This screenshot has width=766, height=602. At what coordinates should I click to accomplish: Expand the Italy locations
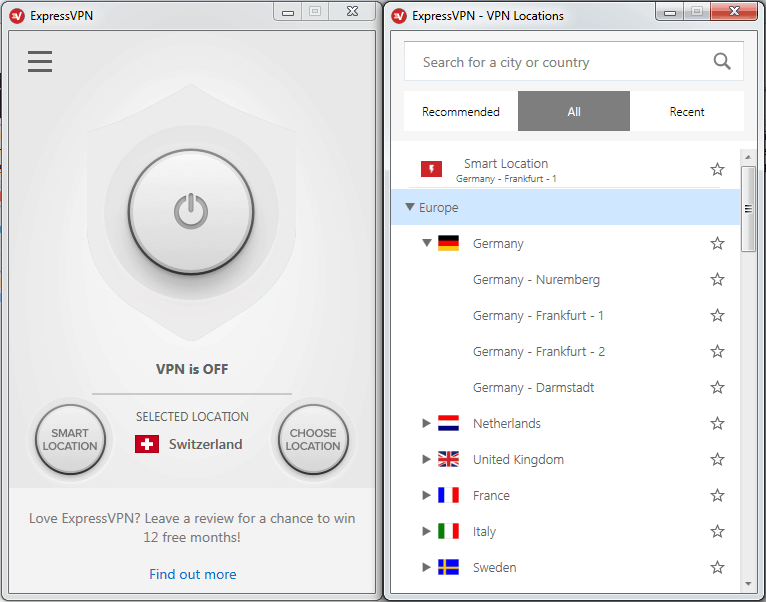pos(426,531)
